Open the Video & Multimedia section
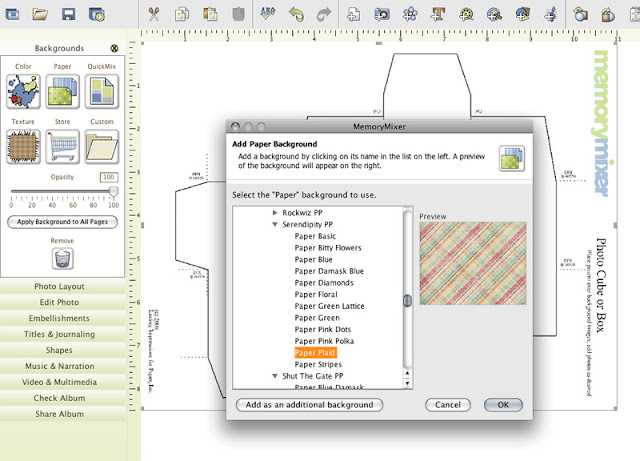640x461 pixels. [x=62, y=382]
